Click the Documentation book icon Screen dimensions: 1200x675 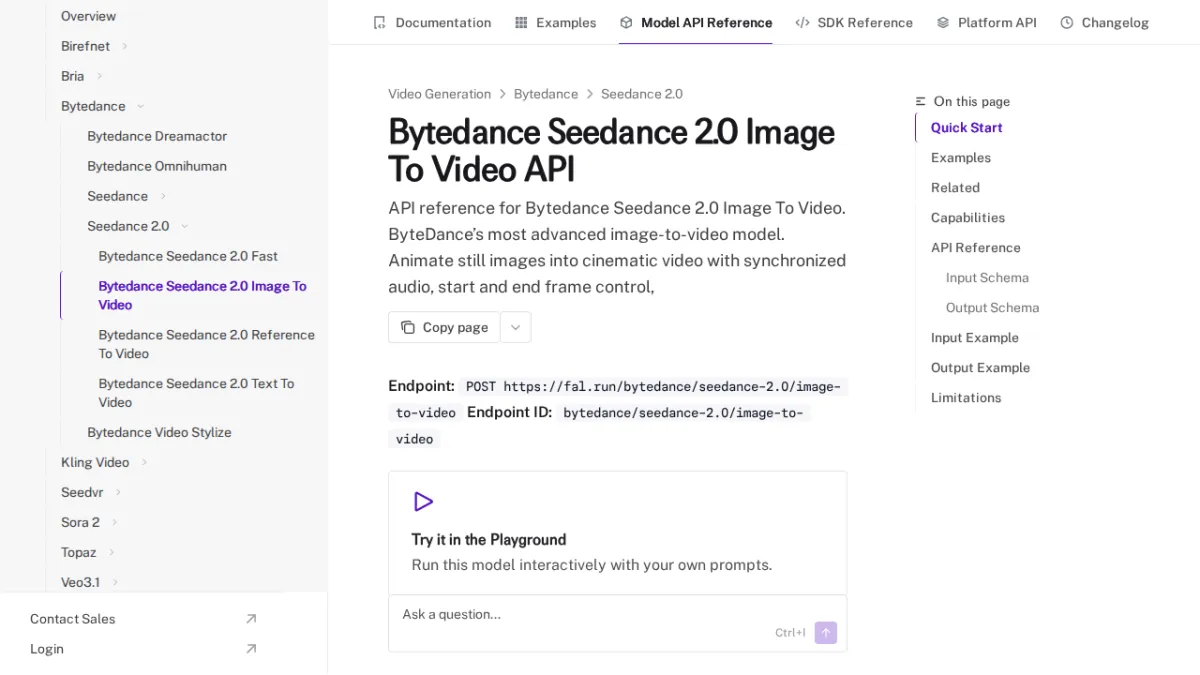pos(379,22)
